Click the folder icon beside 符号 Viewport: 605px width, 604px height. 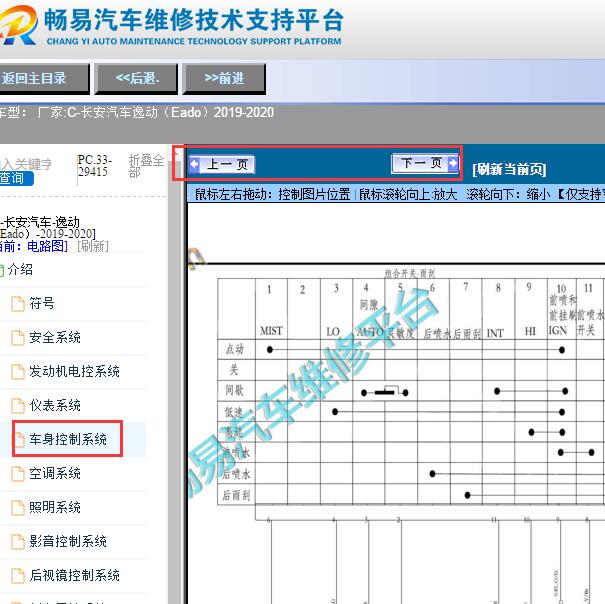[x=18, y=304]
